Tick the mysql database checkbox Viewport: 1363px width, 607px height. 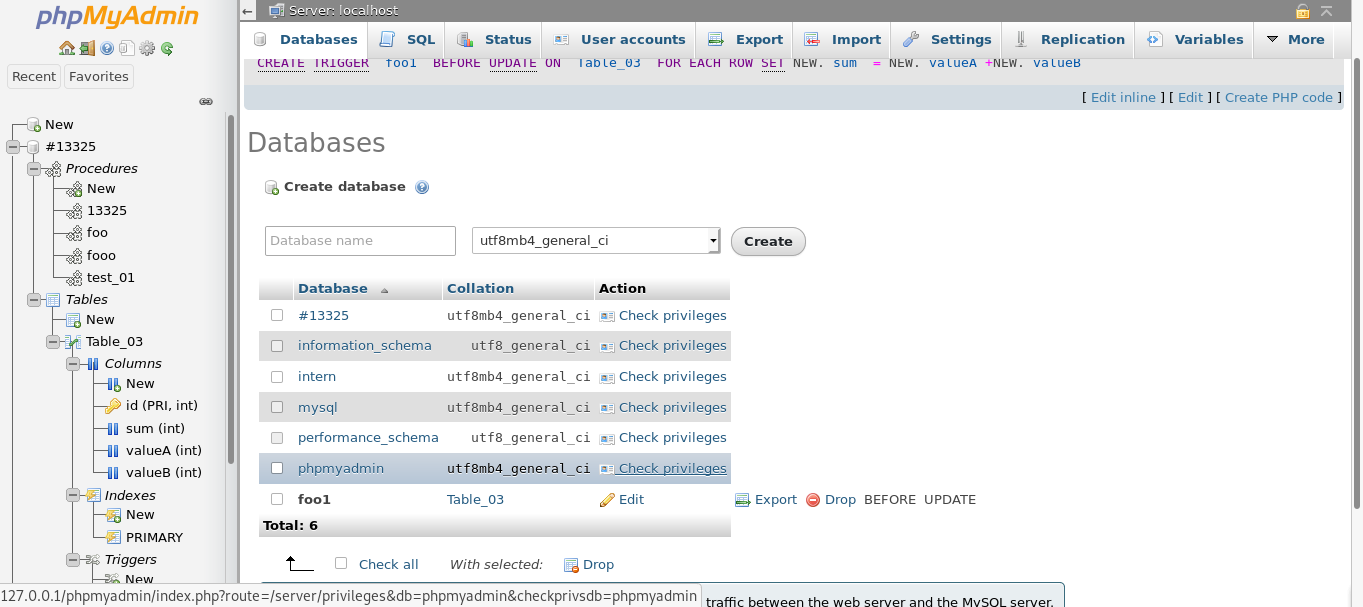pyautogui.click(x=277, y=407)
